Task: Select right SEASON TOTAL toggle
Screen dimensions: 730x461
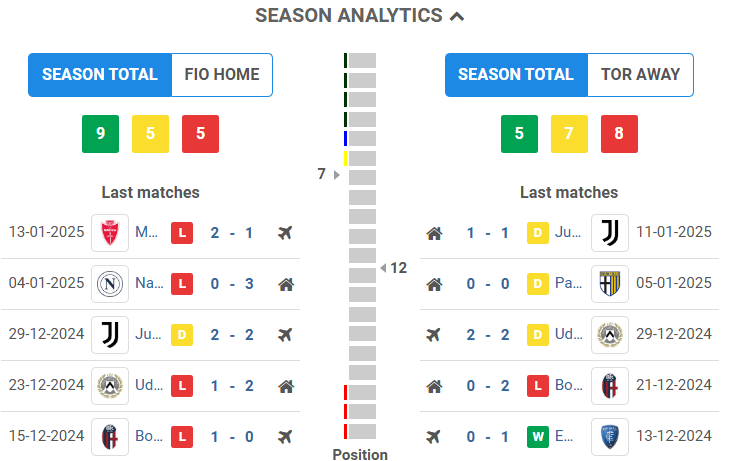Action: point(516,75)
